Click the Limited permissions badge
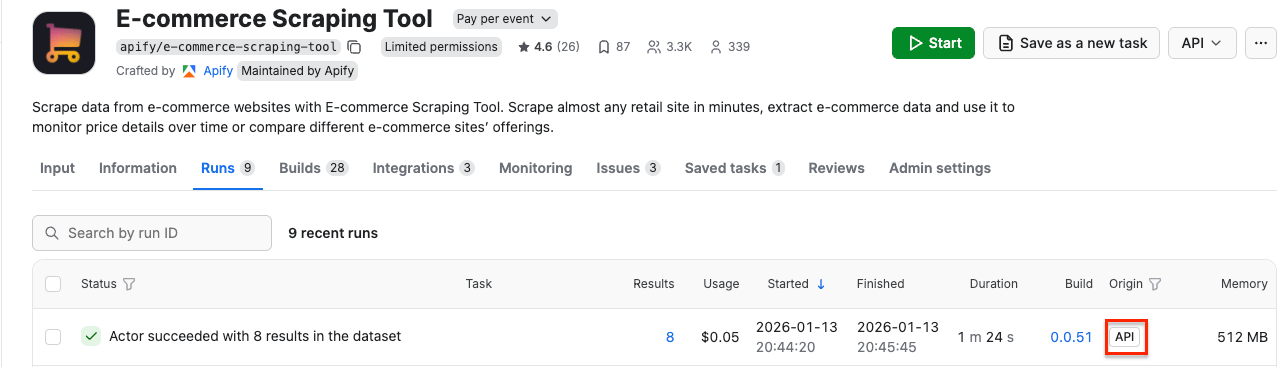The width and height of the screenshot is (1288, 367). click(441, 47)
